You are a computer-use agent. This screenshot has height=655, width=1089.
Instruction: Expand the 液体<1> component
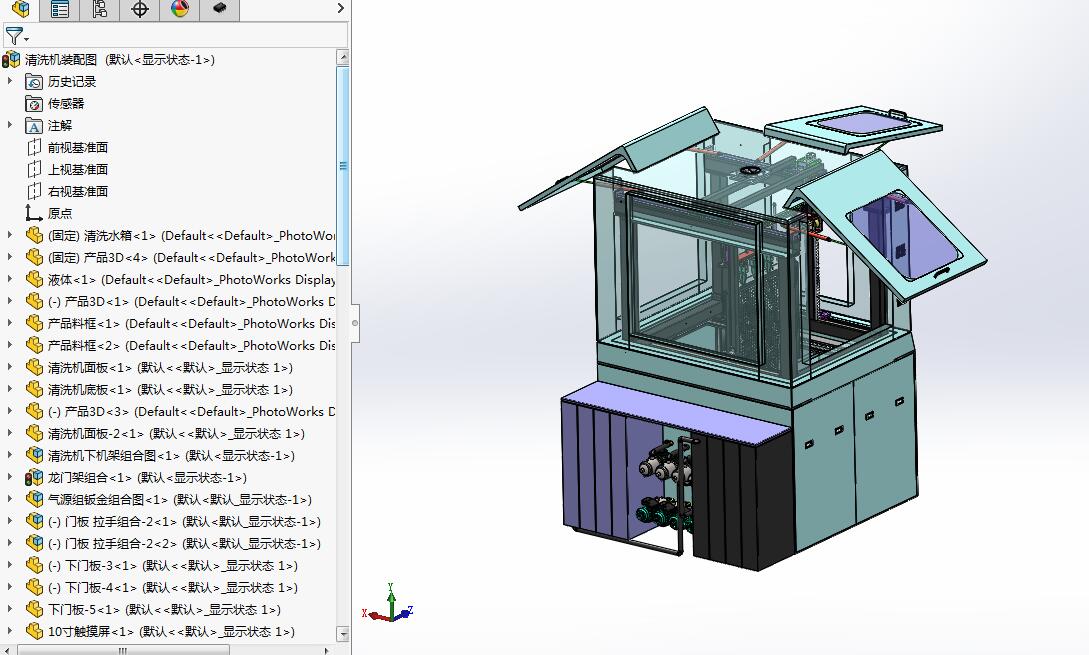tap(10, 279)
